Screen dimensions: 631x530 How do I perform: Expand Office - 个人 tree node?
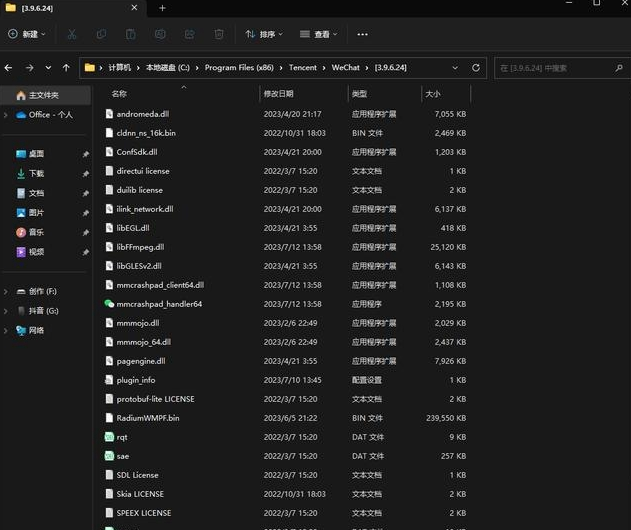click(x=6, y=115)
